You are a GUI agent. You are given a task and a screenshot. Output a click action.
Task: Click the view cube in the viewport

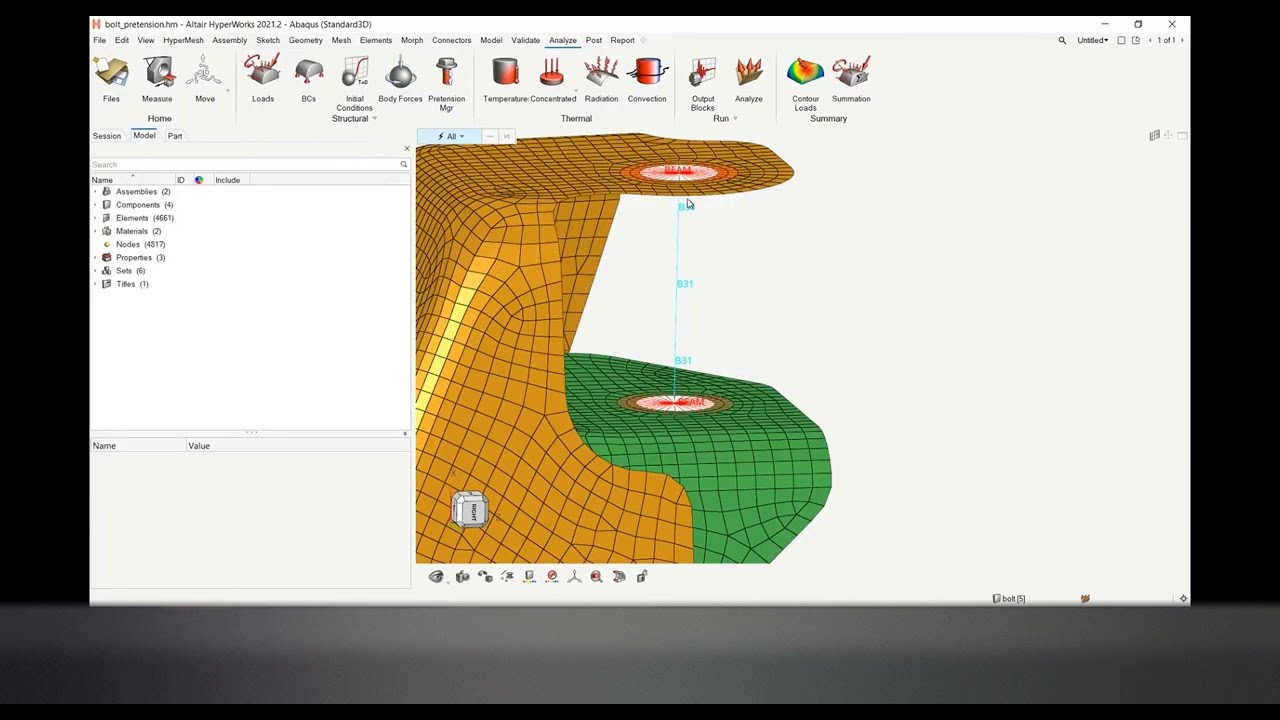470,510
